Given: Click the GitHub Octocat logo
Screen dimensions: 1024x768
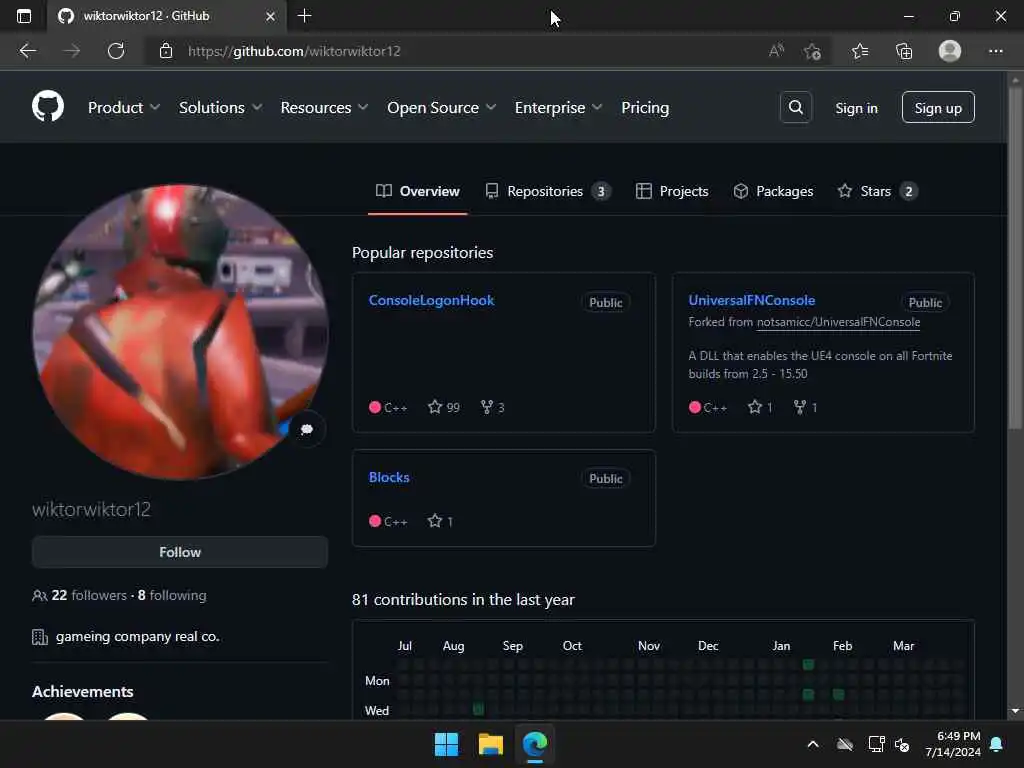Looking at the screenshot, I should 48,106.
